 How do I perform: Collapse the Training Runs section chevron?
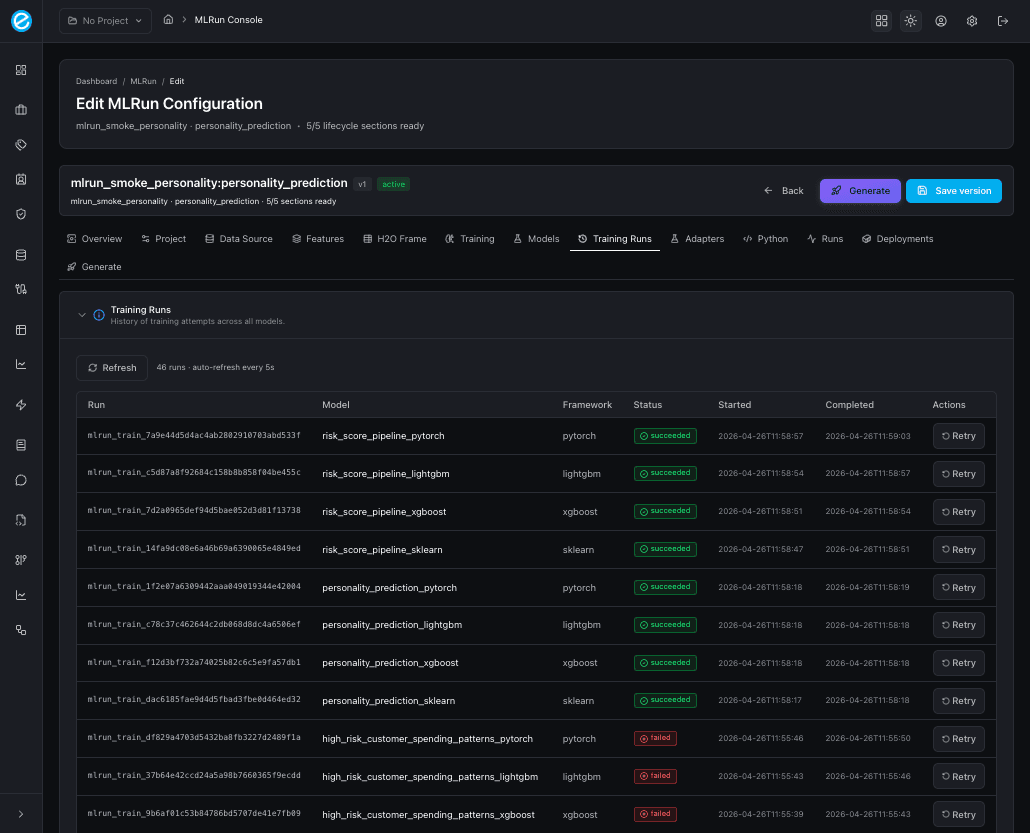pos(83,314)
